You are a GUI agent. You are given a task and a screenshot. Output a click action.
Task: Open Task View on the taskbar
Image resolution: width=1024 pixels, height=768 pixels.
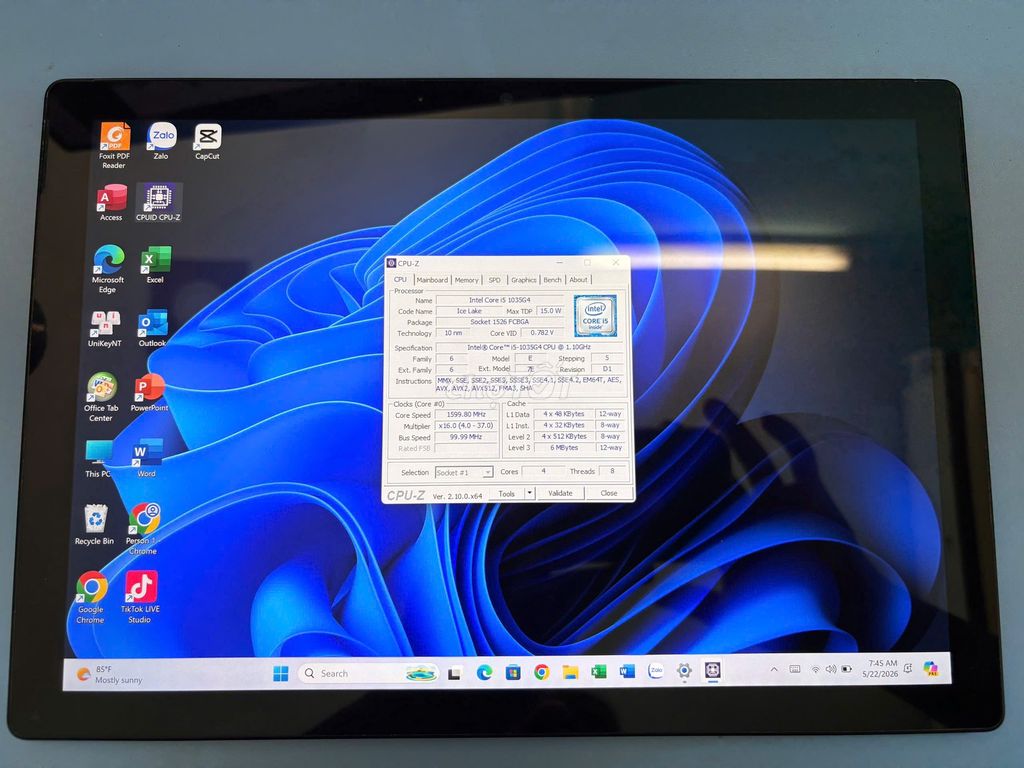click(x=455, y=673)
